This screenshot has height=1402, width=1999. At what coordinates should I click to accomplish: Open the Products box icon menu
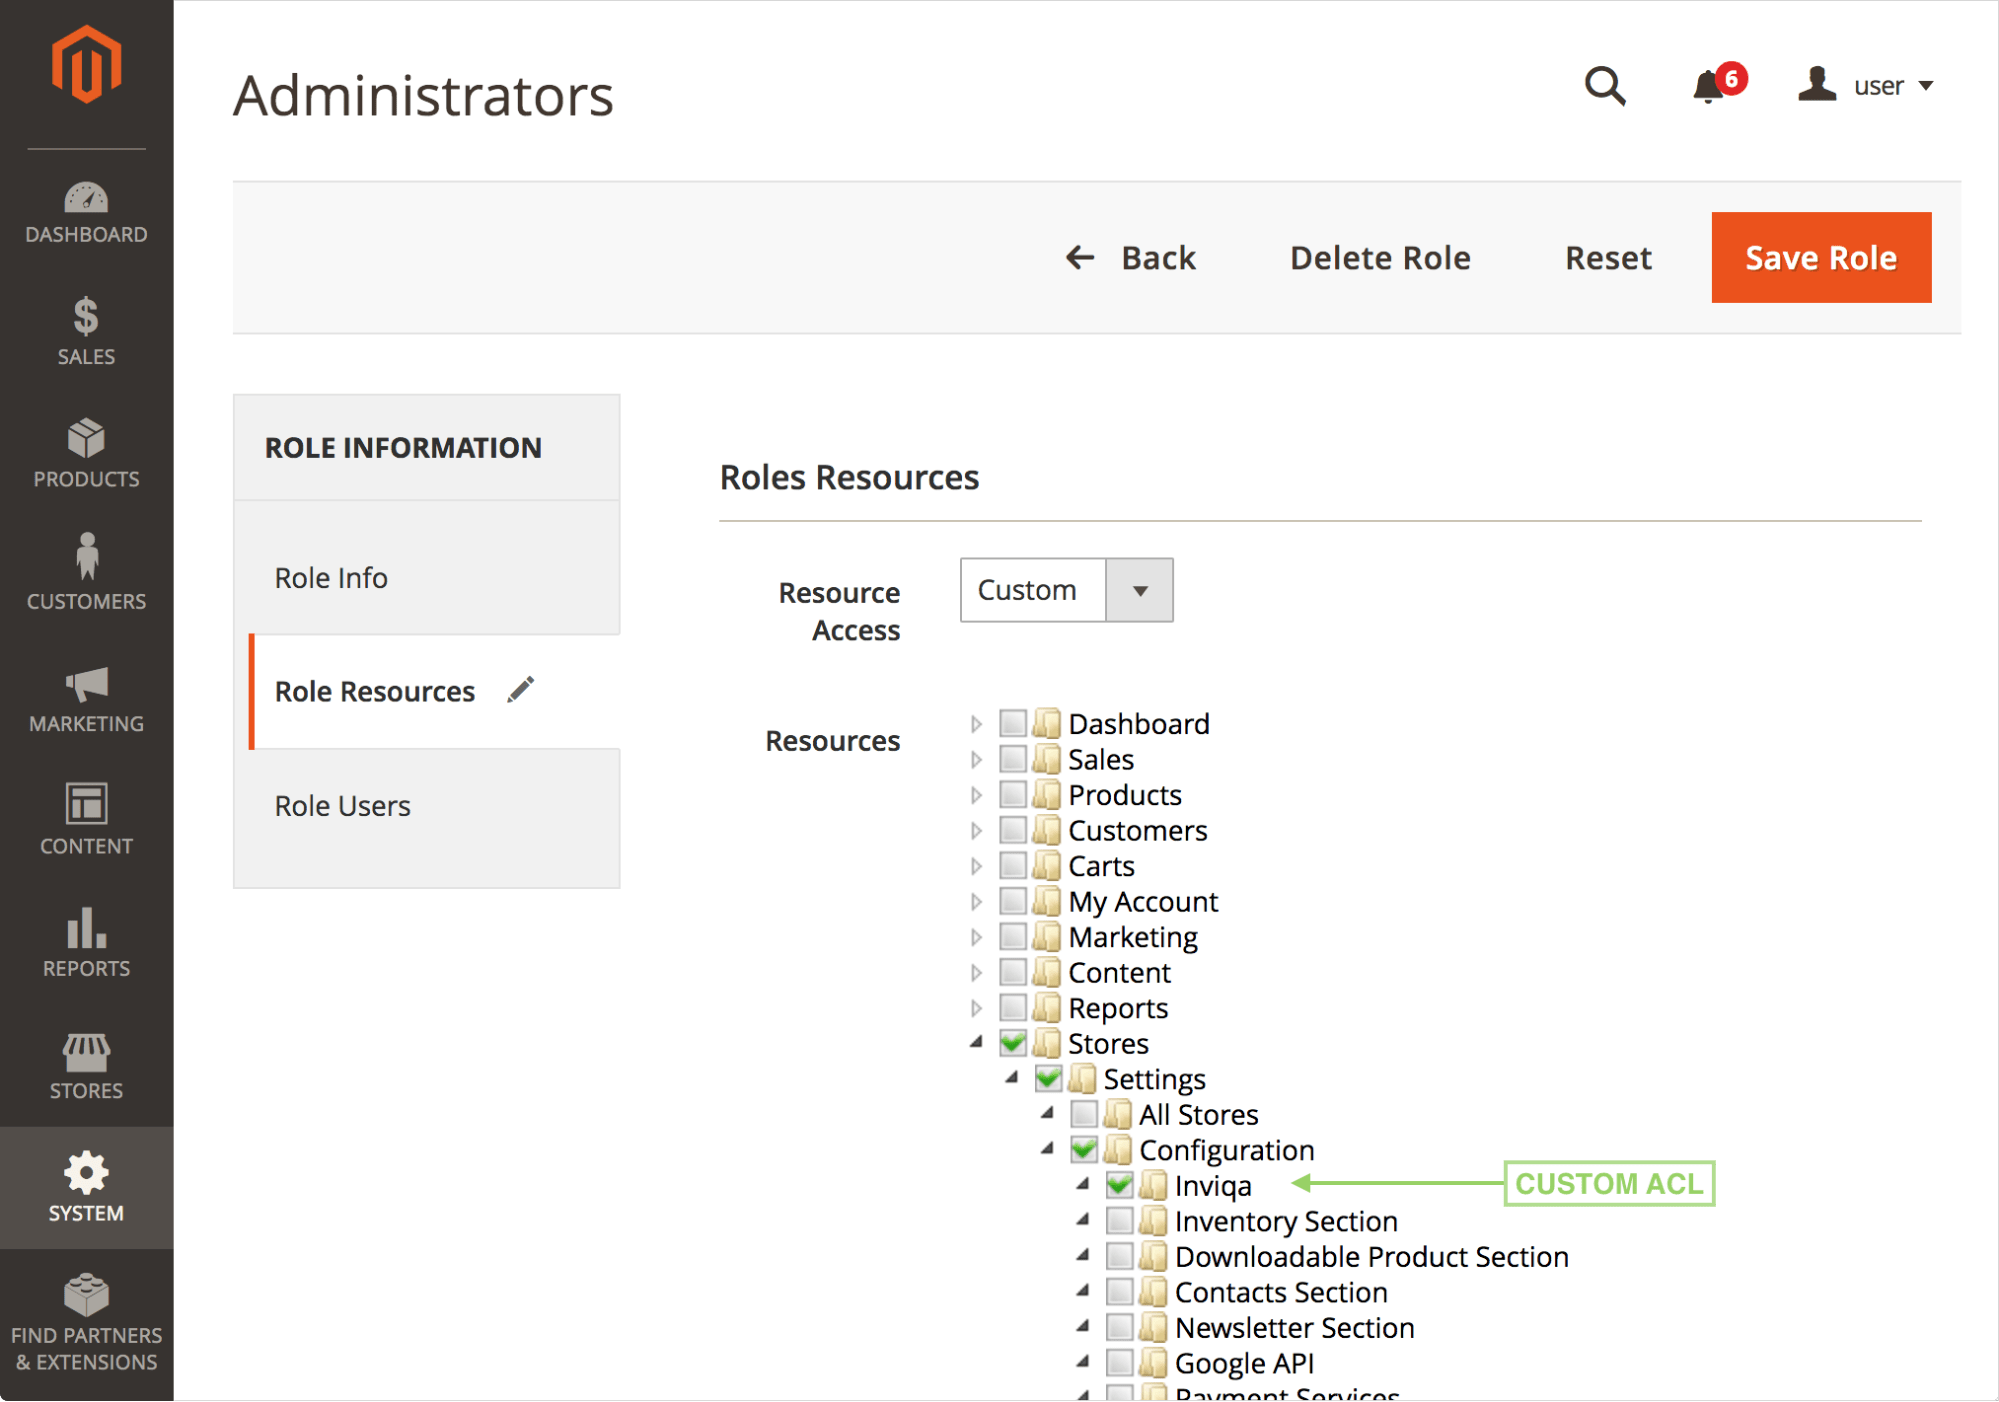tap(86, 454)
